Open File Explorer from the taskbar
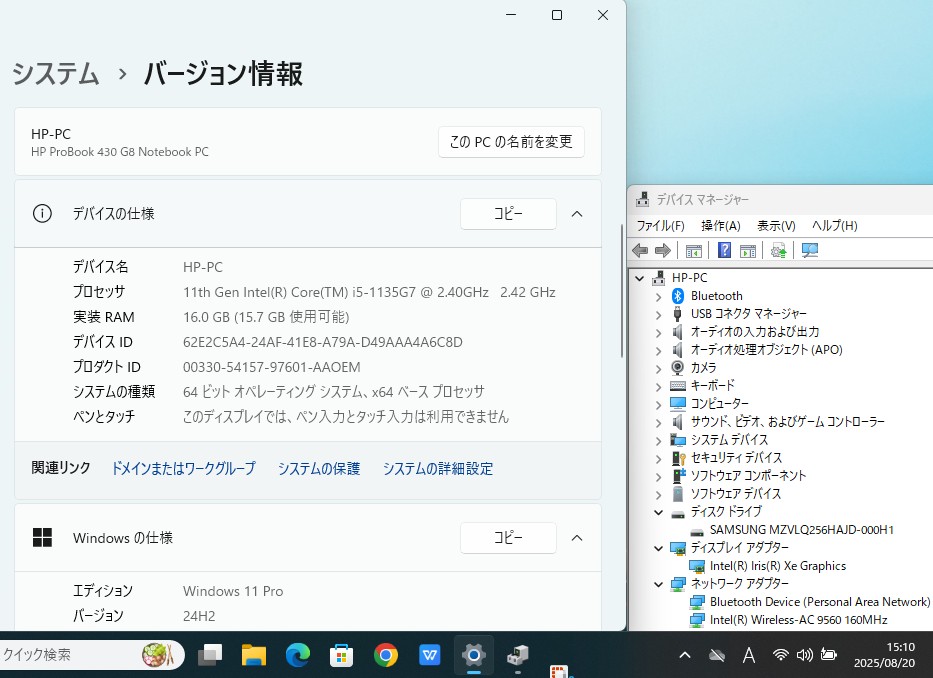Viewport: 933px width, 678px height. pyautogui.click(x=254, y=655)
